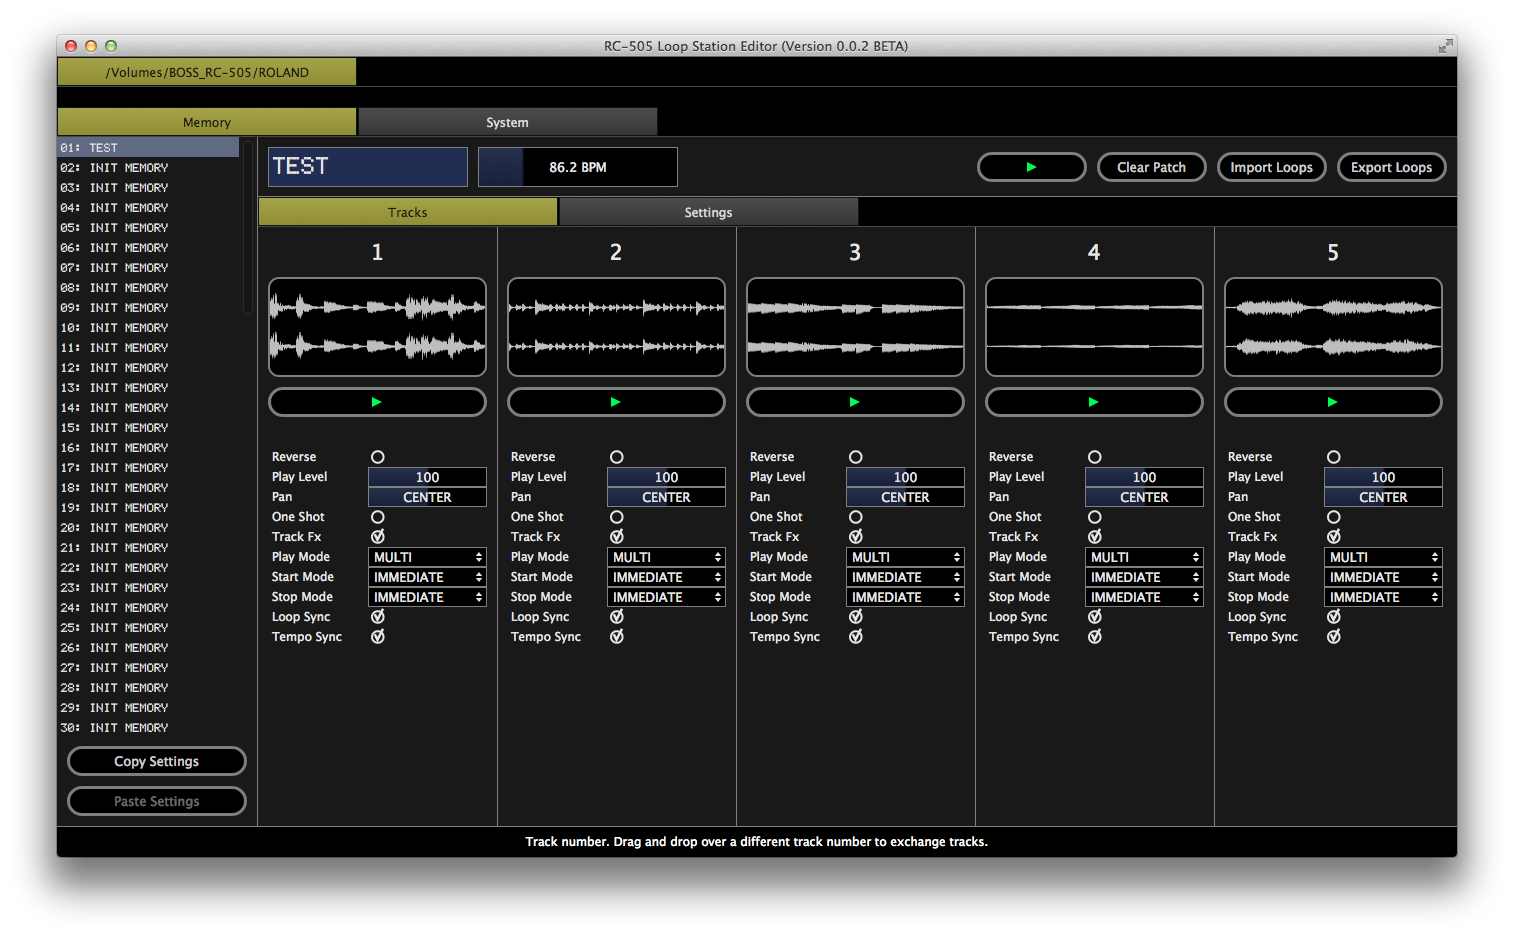
Task: Select memory slot 30: INIT MEMORY
Action: pyautogui.click(x=148, y=727)
